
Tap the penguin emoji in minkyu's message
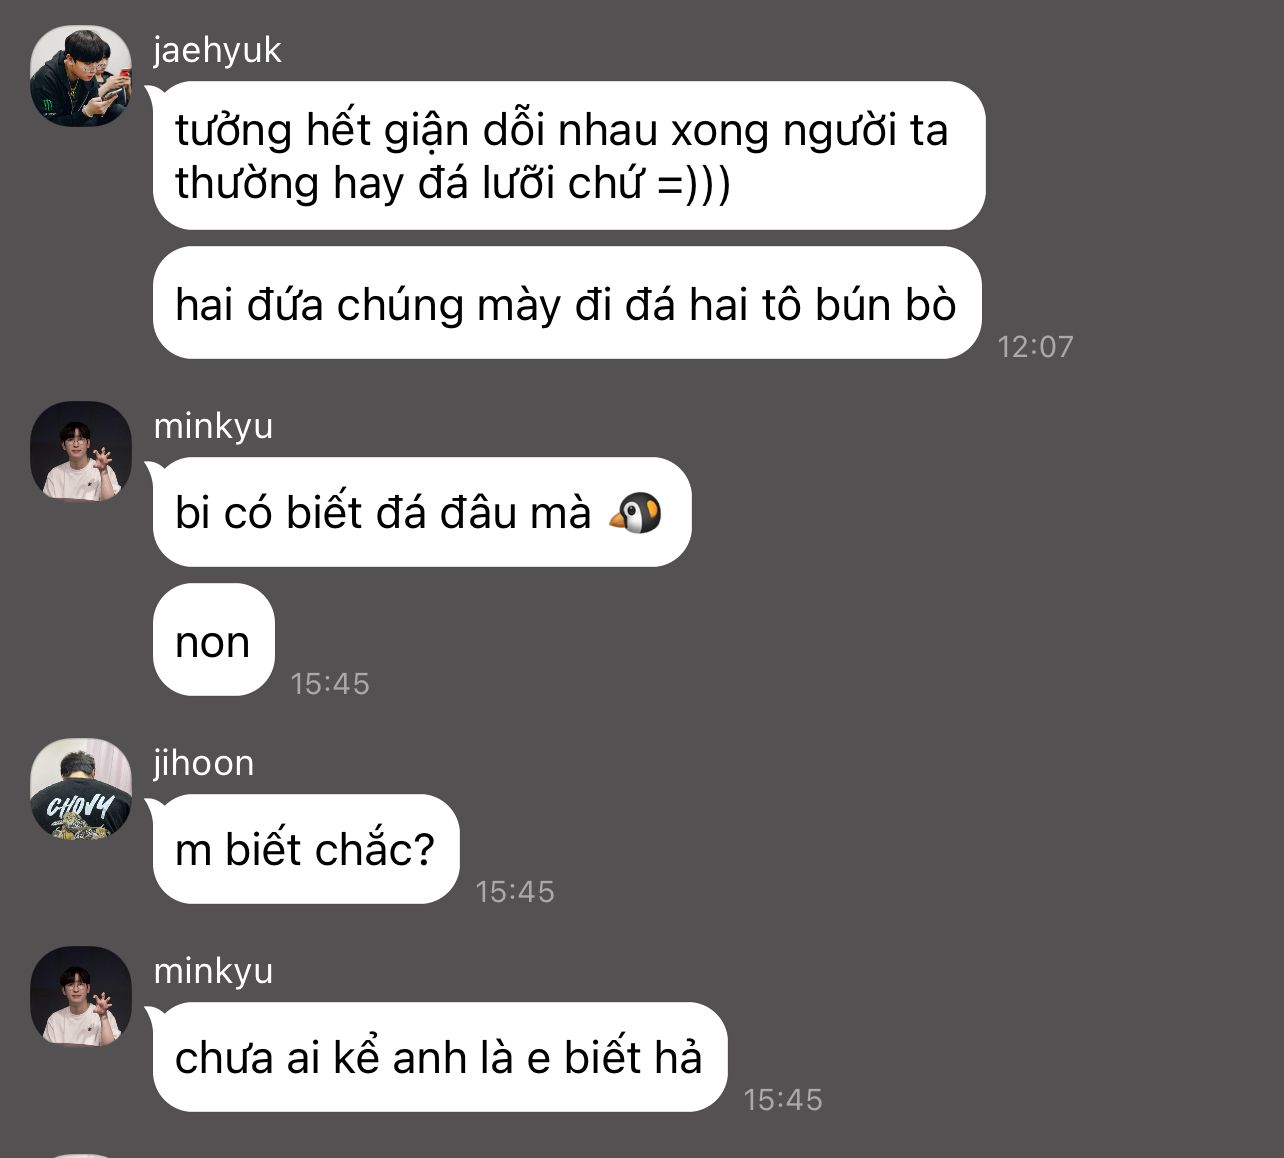636,513
